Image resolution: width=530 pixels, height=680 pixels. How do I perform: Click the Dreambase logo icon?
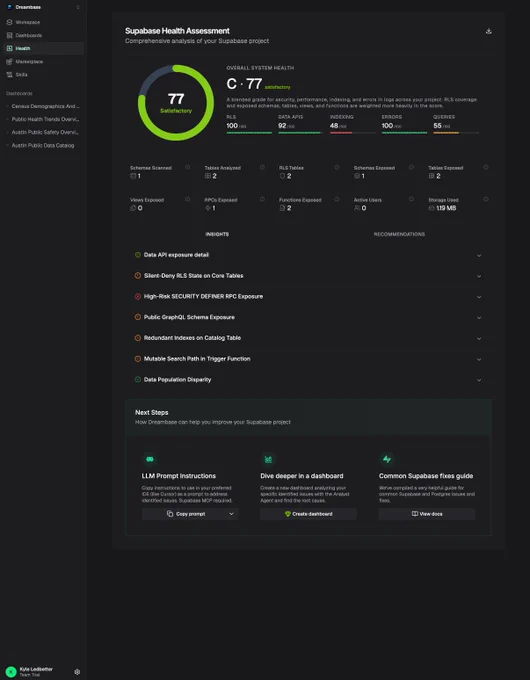(x=10, y=7)
